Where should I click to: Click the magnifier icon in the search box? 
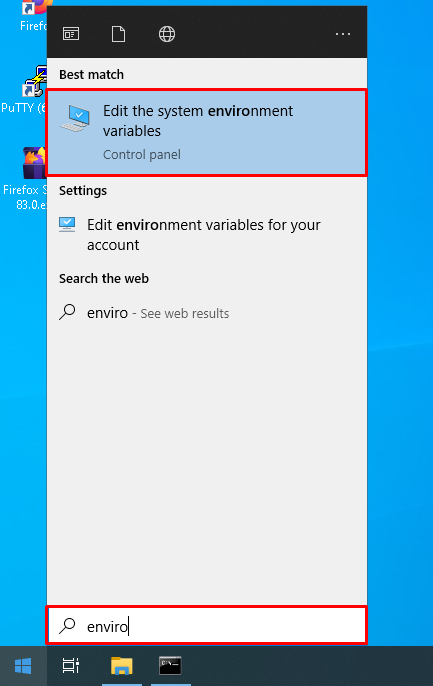(x=67, y=626)
